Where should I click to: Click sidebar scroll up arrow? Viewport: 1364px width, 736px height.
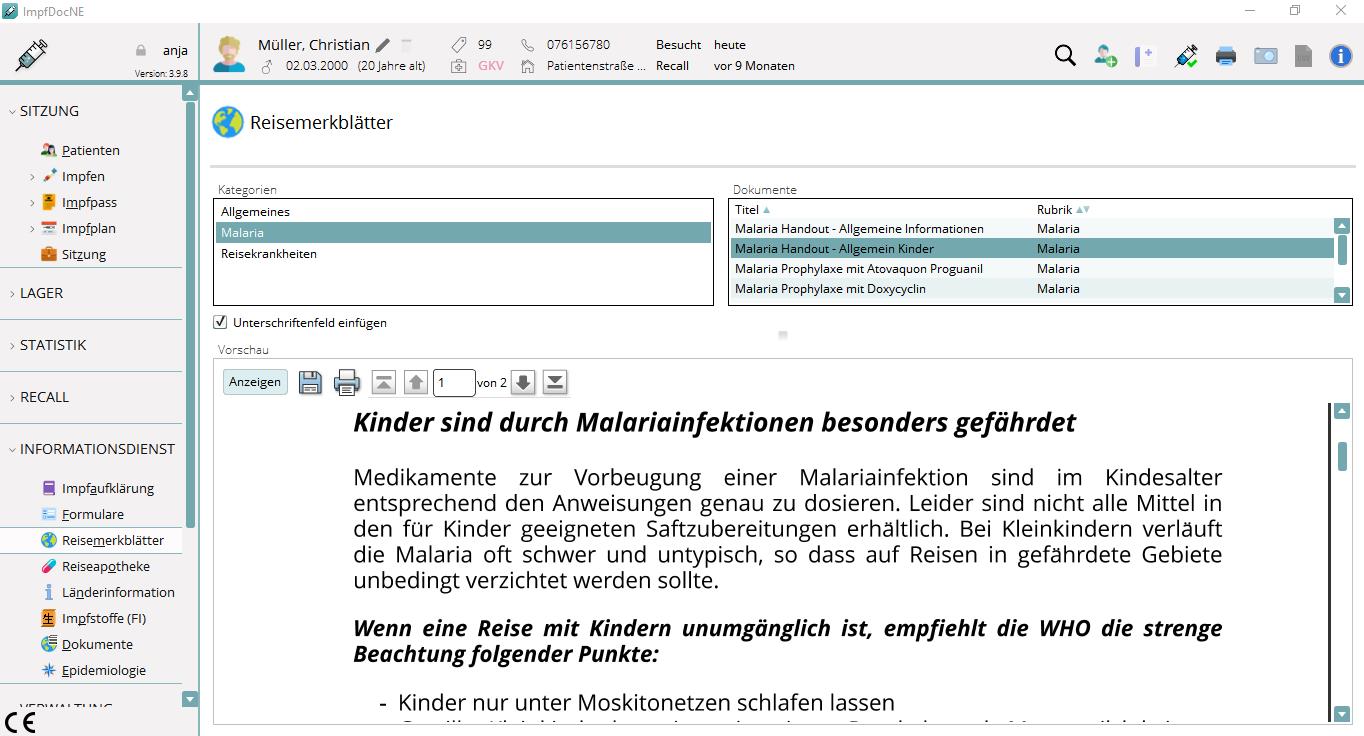pyautogui.click(x=190, y=93)
